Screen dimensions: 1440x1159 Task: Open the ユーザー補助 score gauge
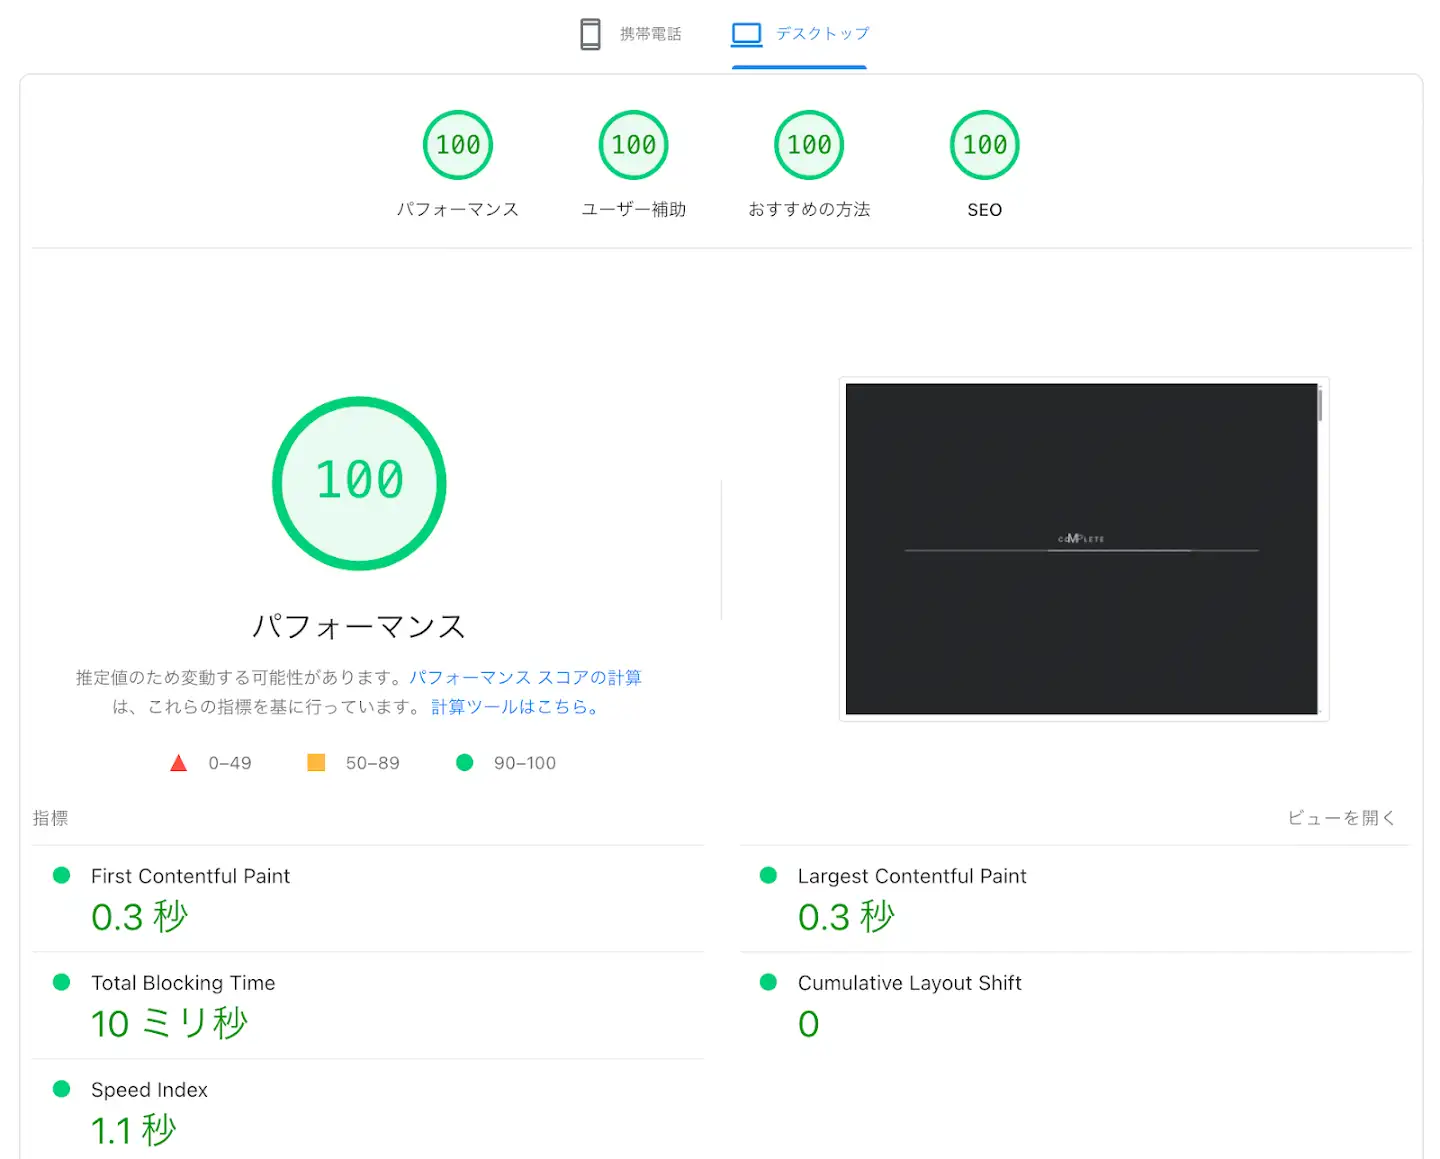(634, 146)
